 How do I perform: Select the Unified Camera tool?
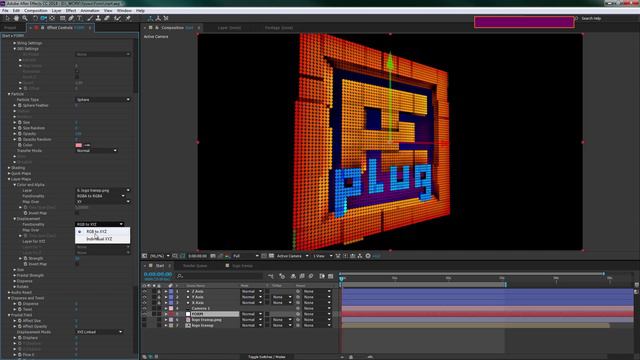[x=43, y=18]
